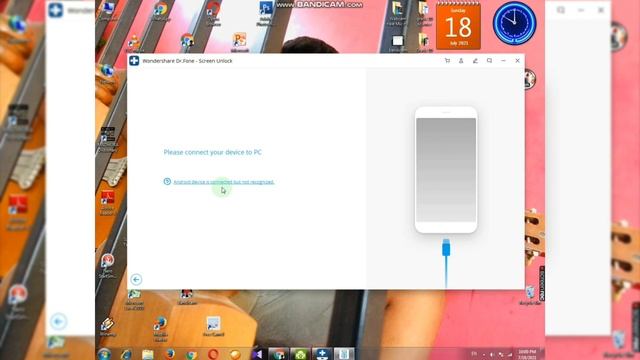Click the feedback pencil icon in title bar

475,61
